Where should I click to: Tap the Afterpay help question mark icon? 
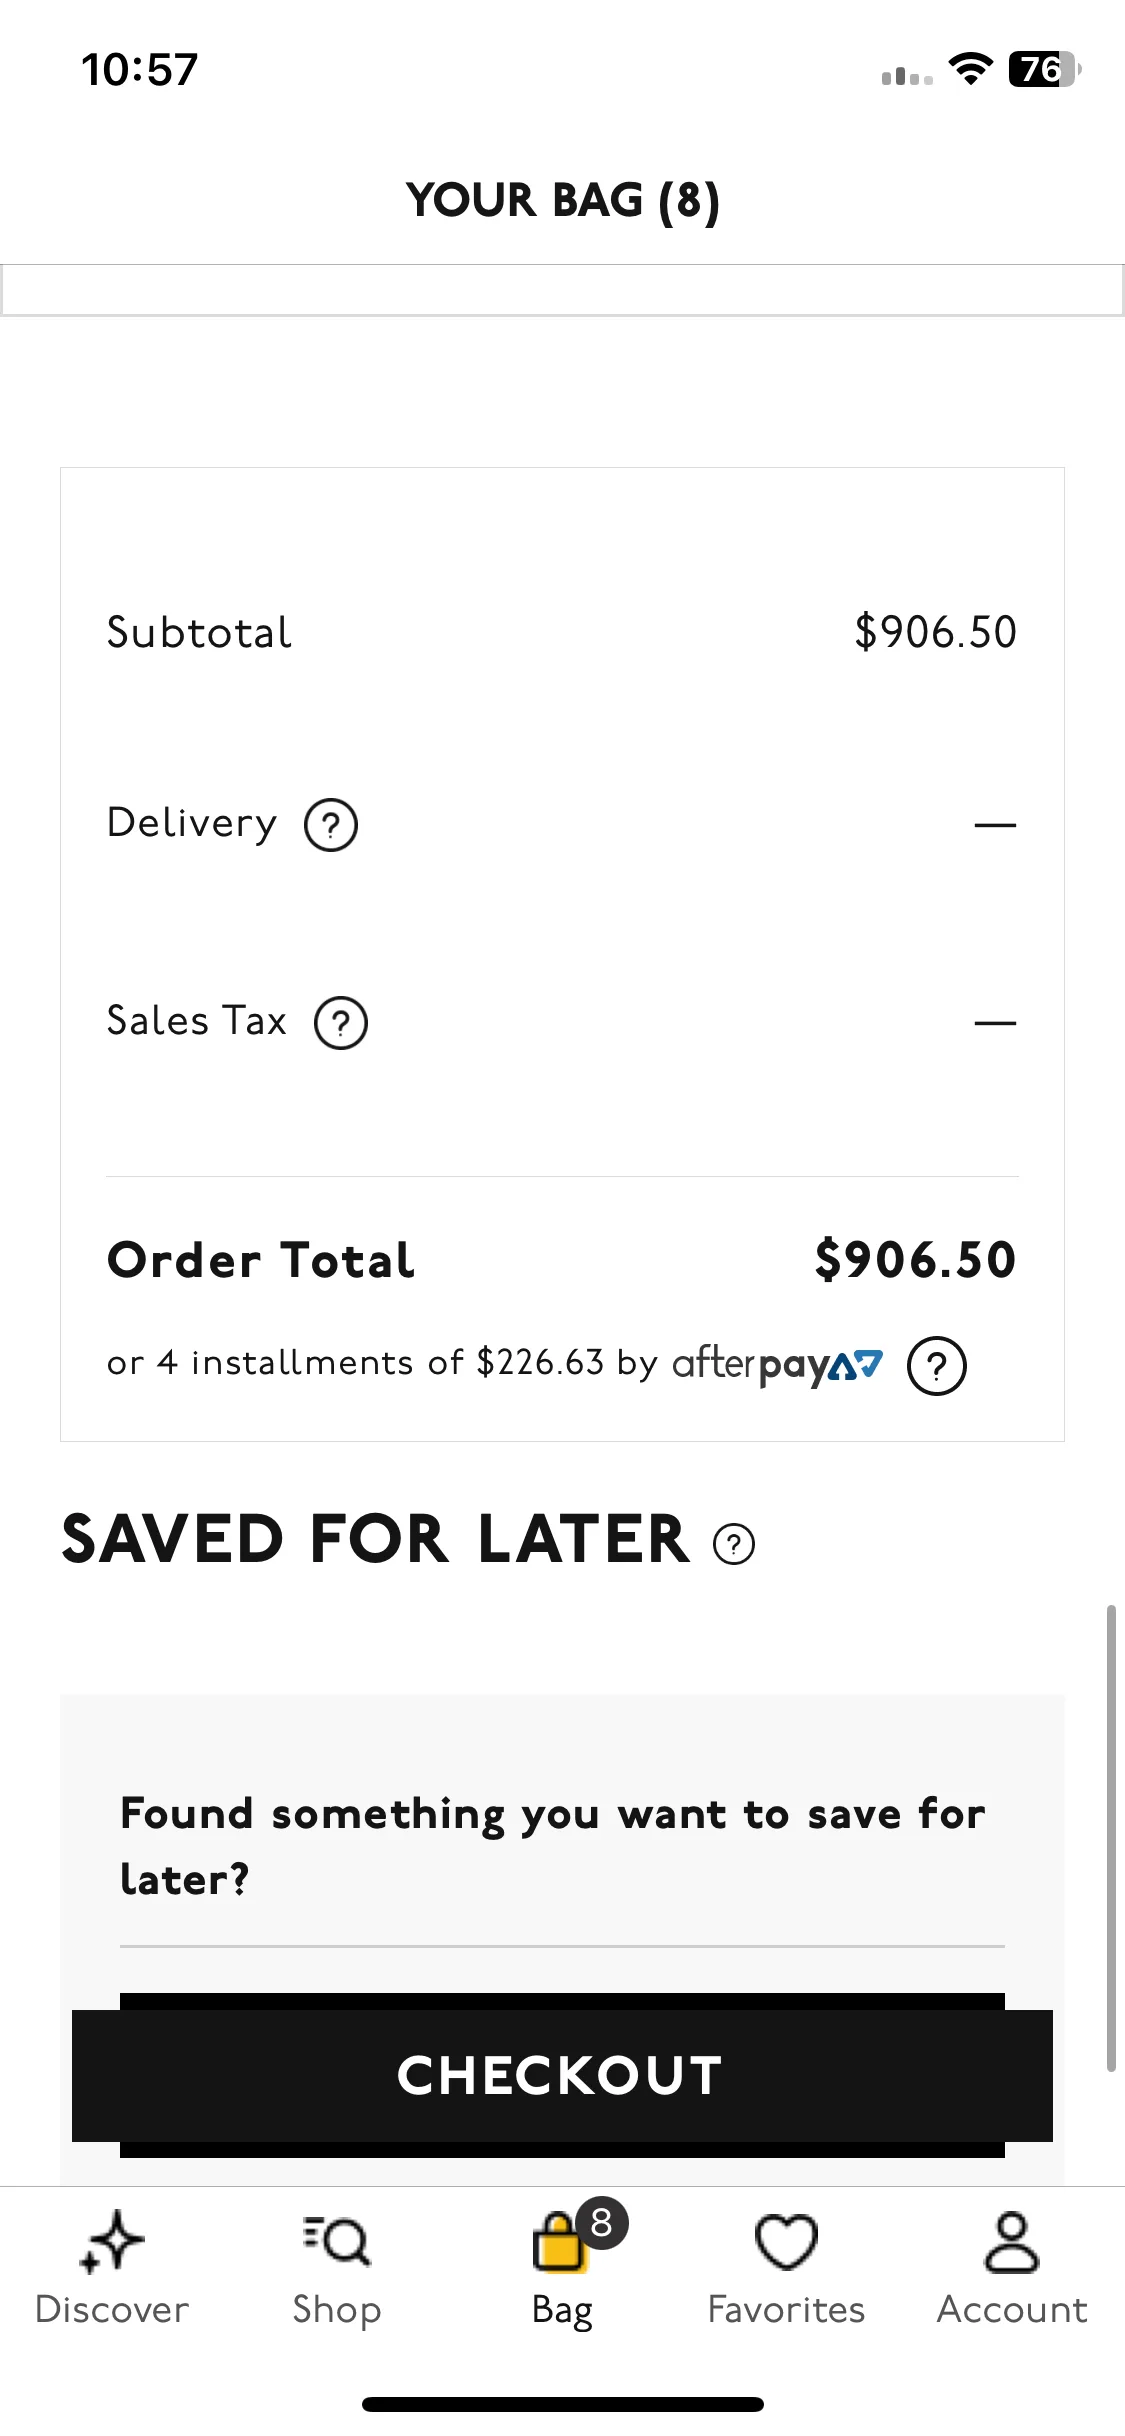point(937,1365)
